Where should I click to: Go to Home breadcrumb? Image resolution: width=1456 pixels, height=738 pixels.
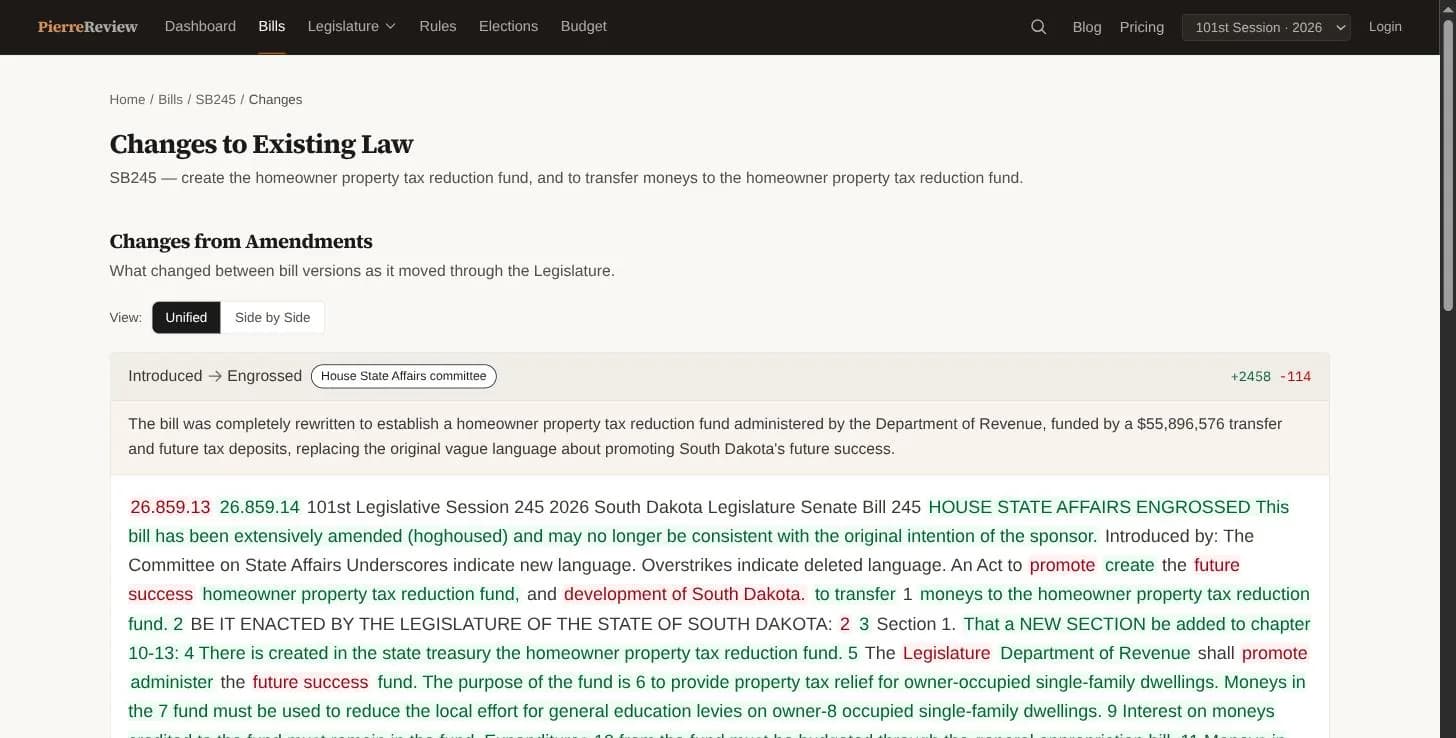pyautogui.click(x=127, y=99)
